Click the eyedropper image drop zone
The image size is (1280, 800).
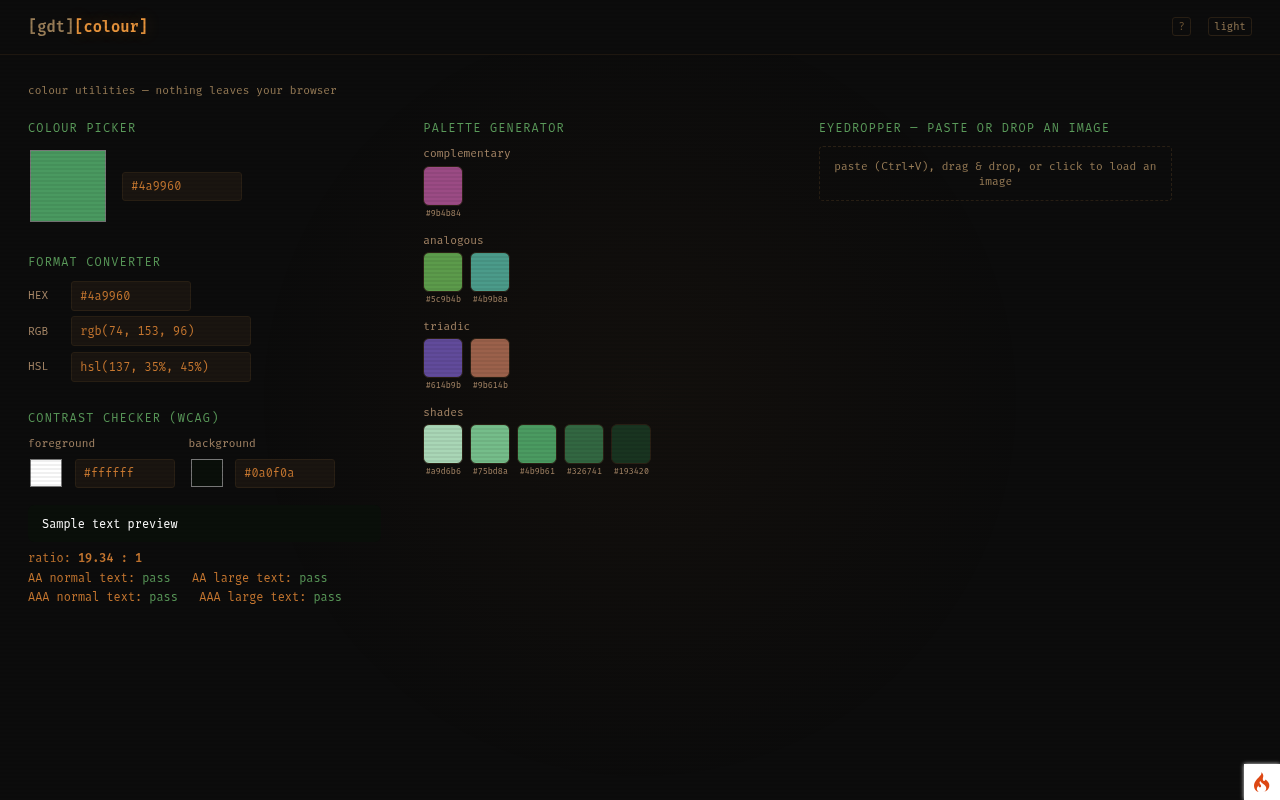(x=995, y=174)
